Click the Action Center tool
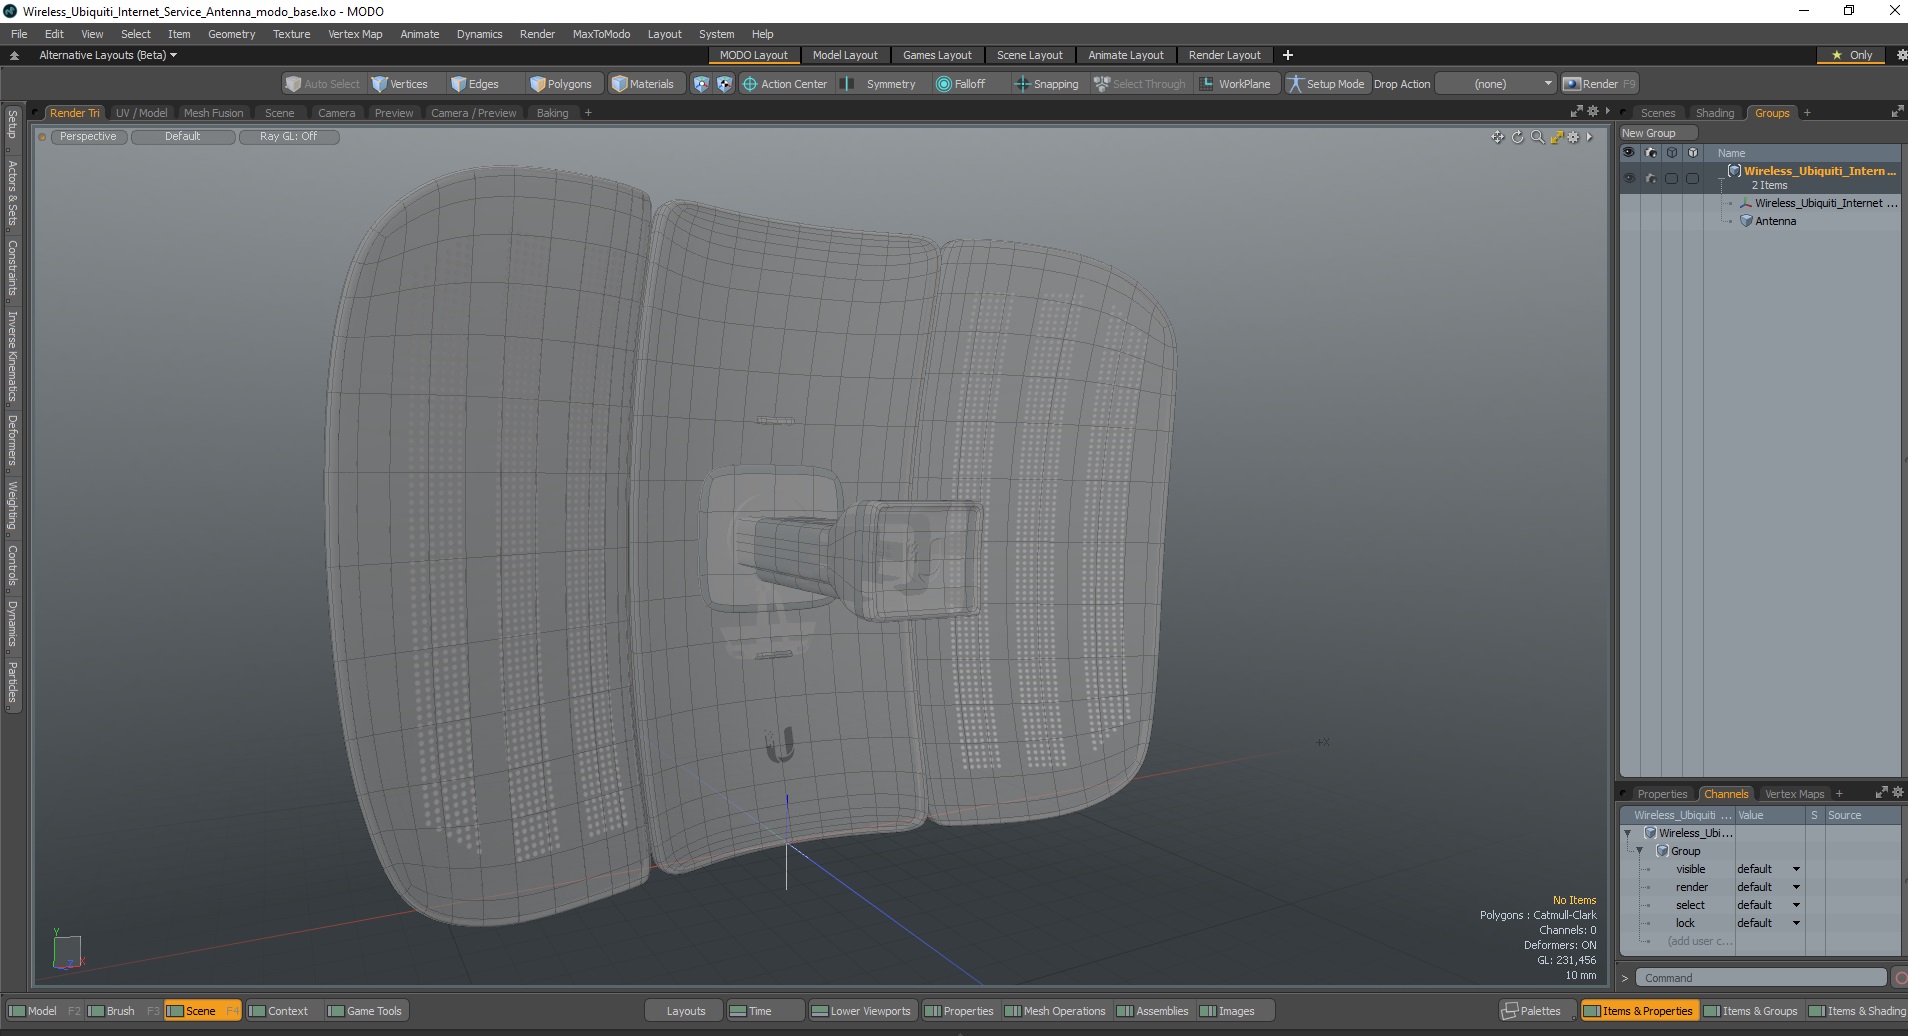This screenshot has width=1908, height=1036. point(785,84)
